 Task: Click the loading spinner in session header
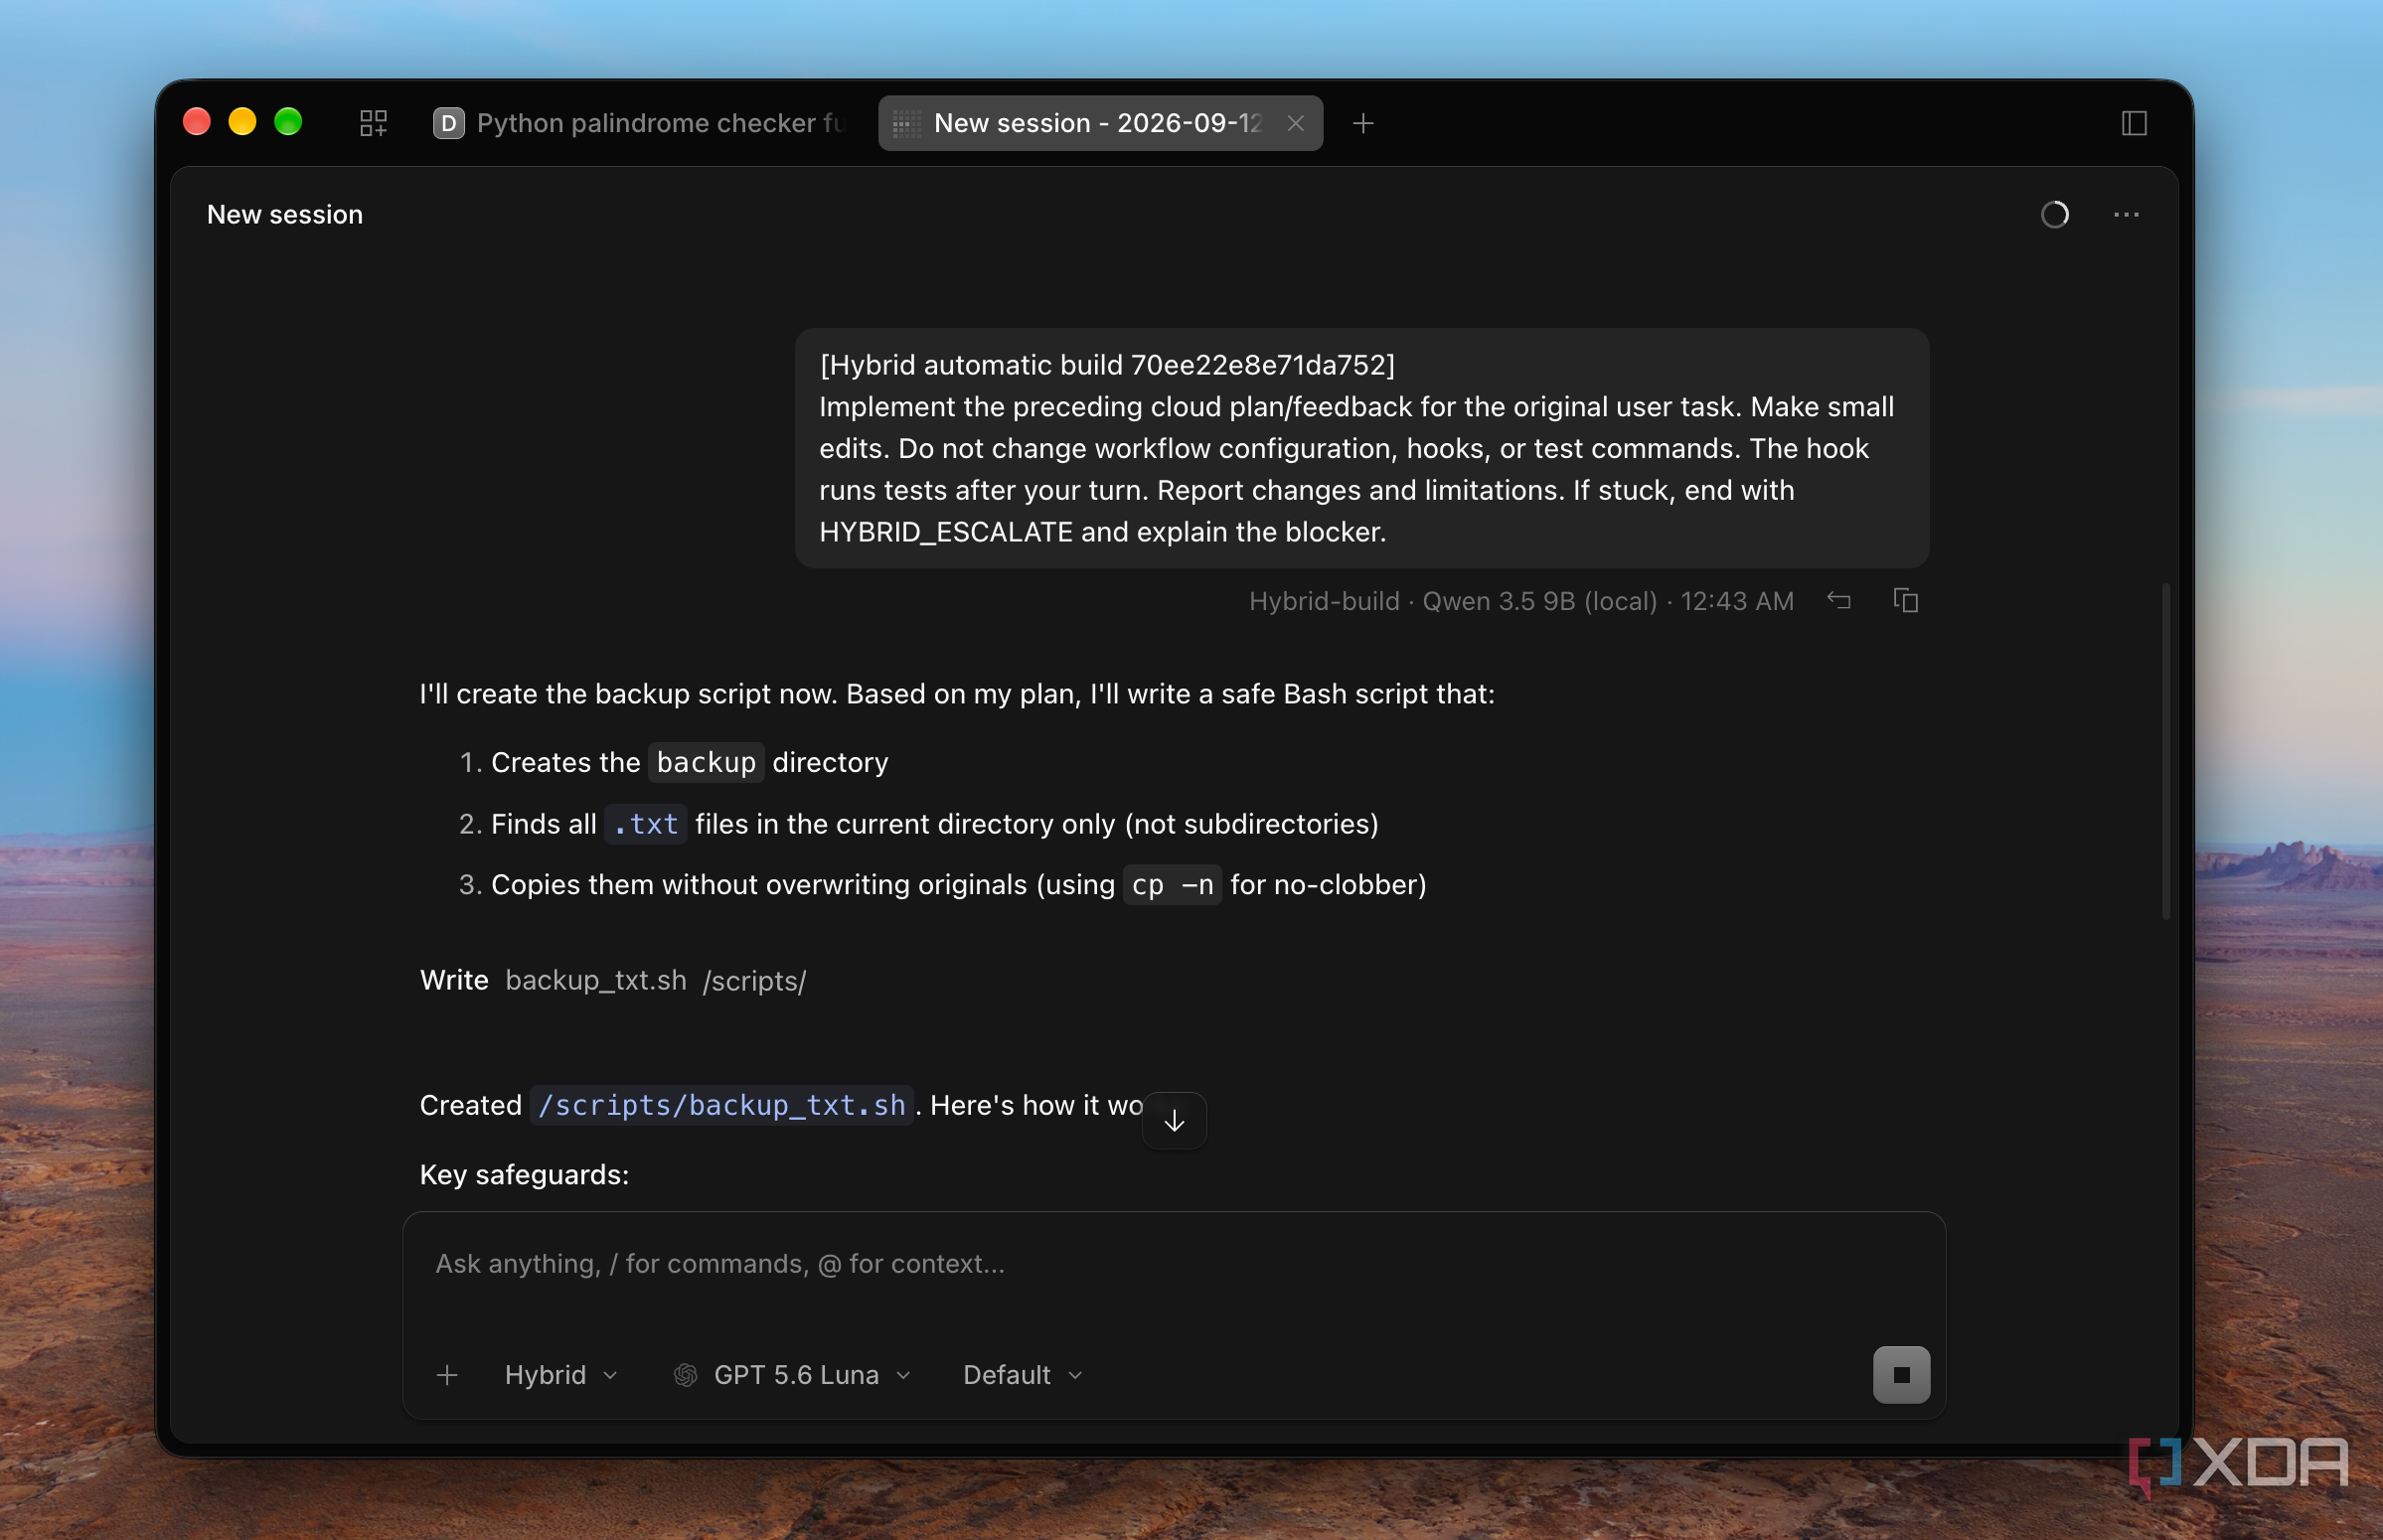2054,215
